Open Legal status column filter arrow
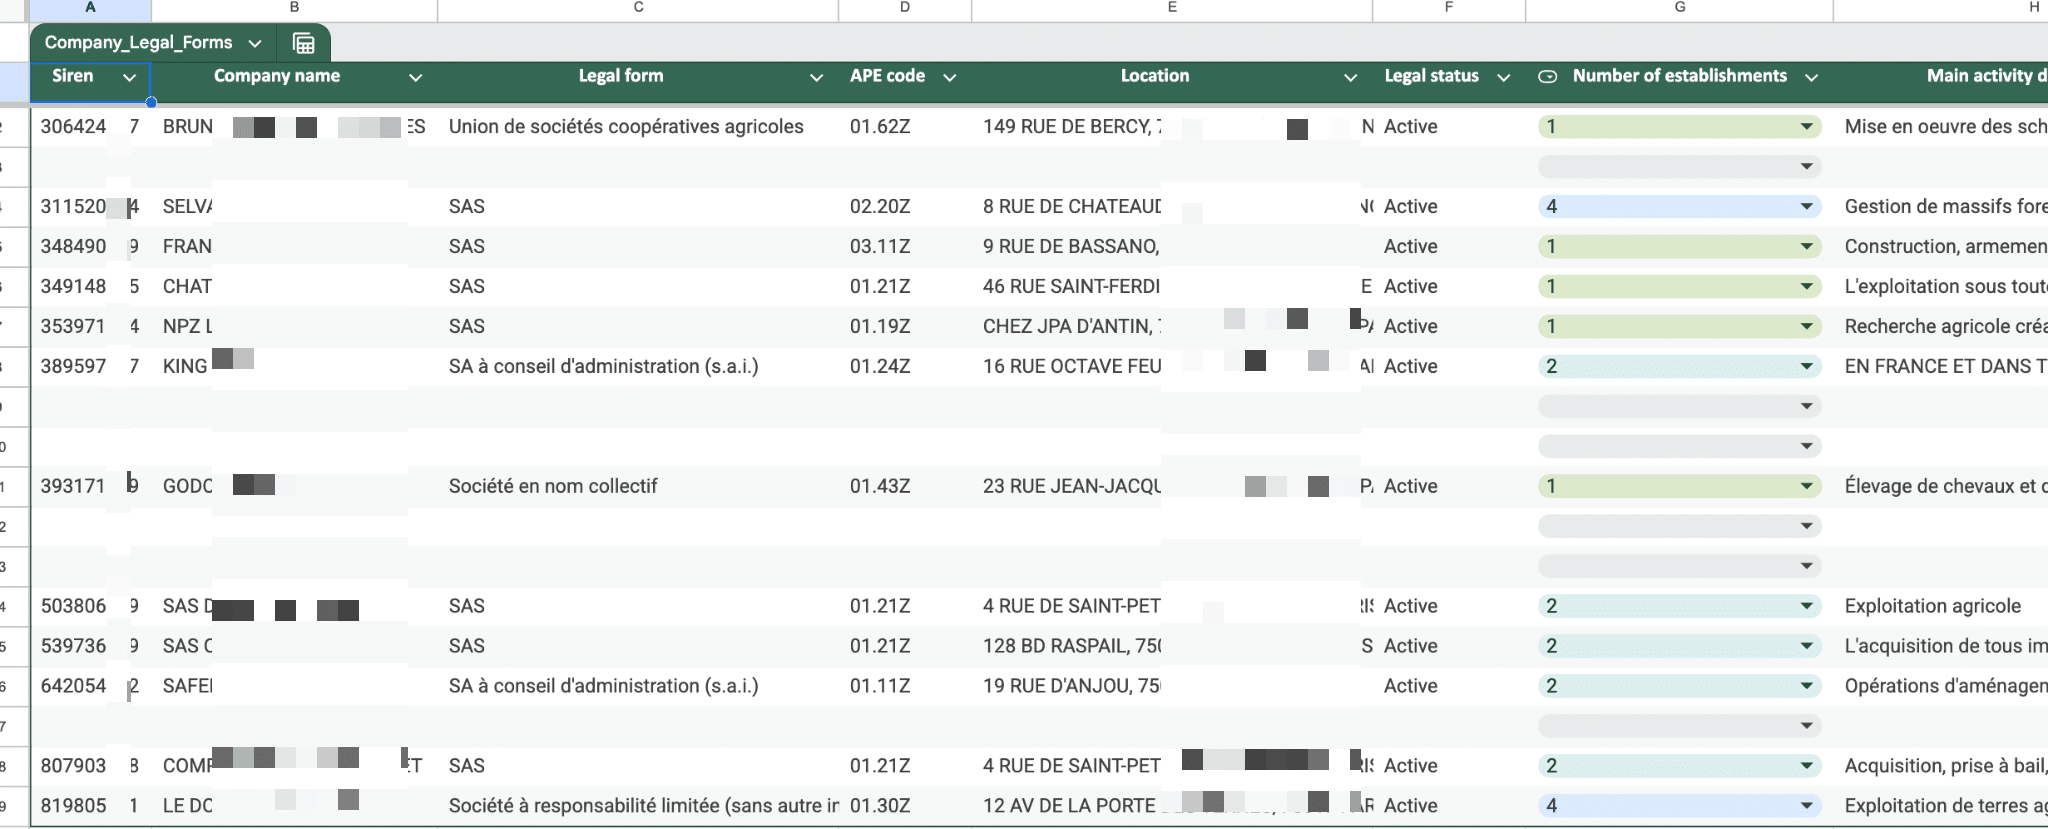 [1503, 77]
